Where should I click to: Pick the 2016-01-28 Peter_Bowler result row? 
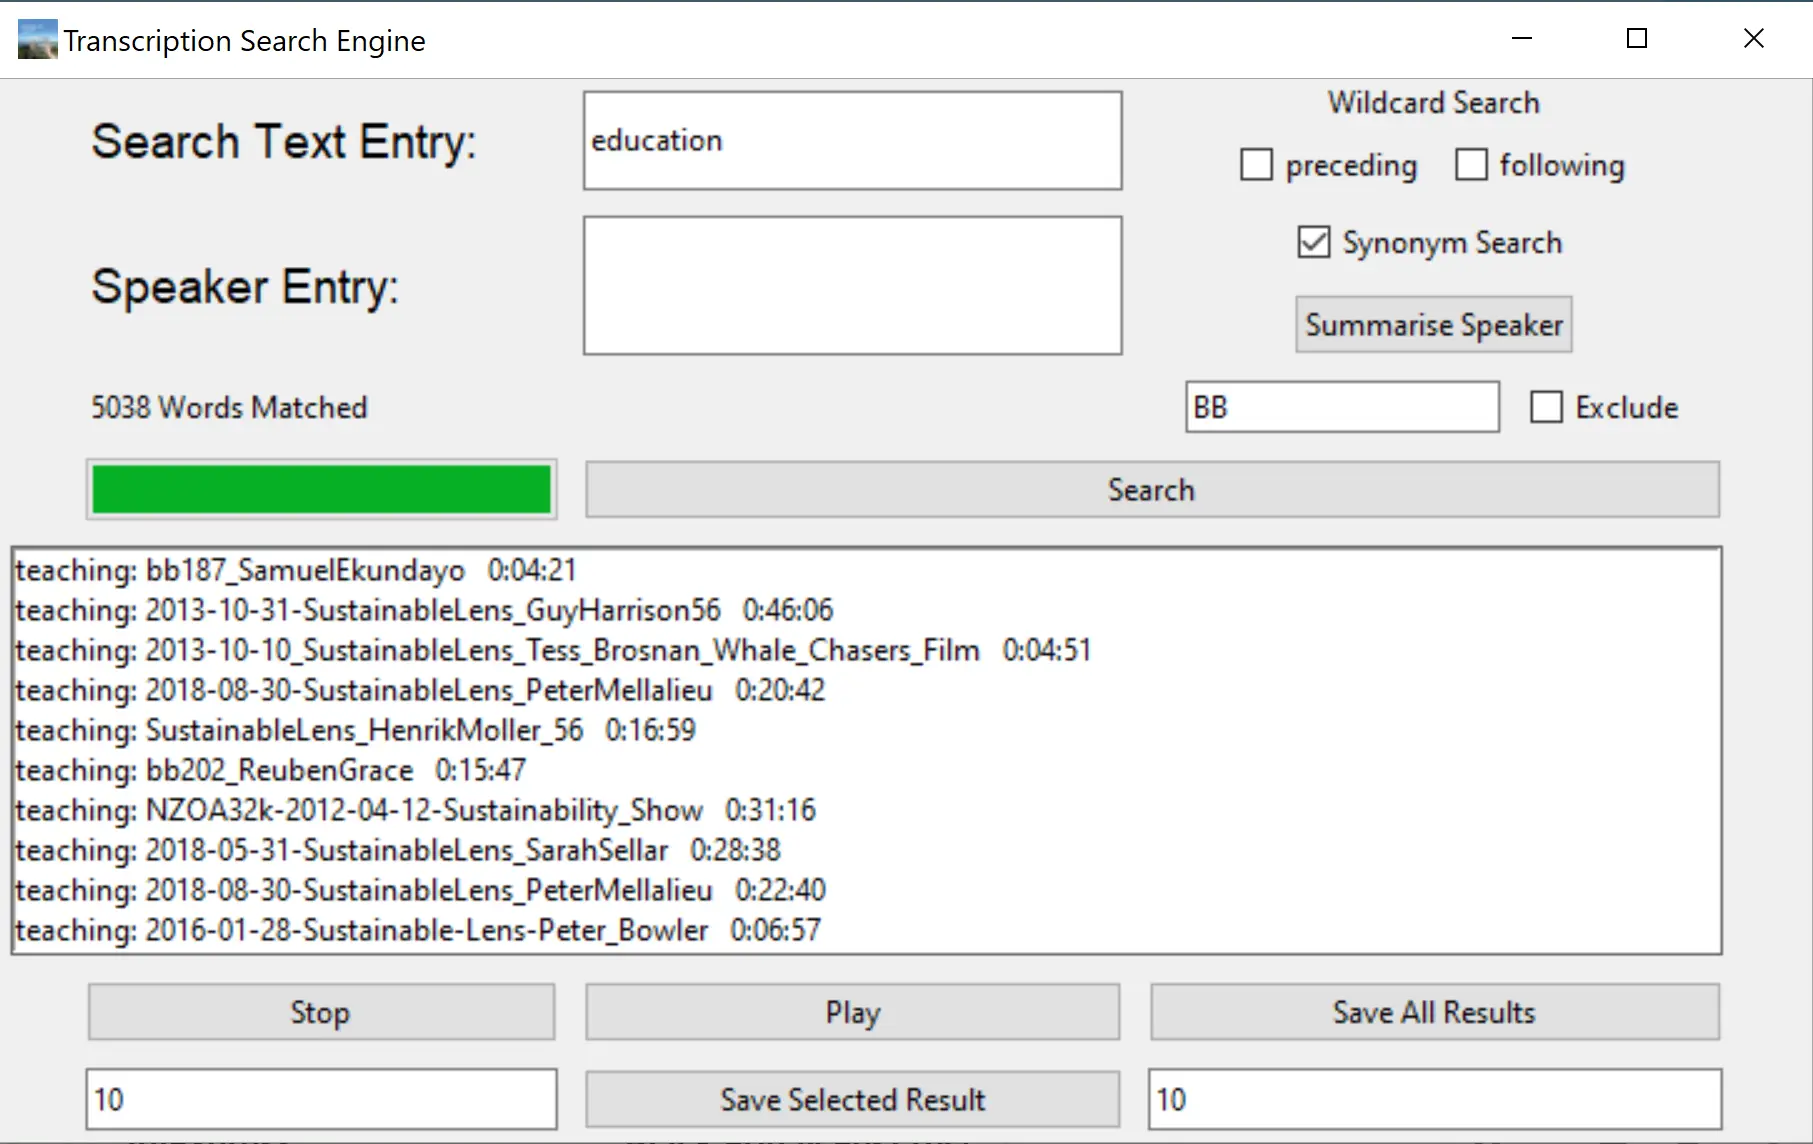tap(418, 931)
